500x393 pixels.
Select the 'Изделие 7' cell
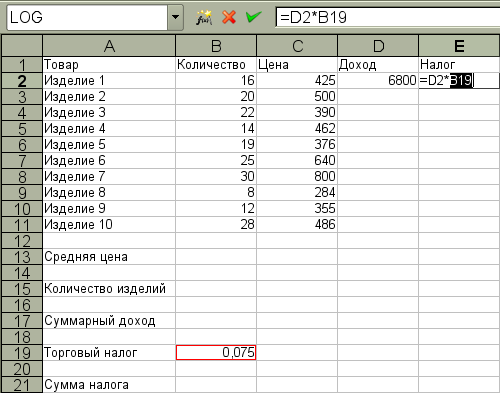click(x=109, y=177)
